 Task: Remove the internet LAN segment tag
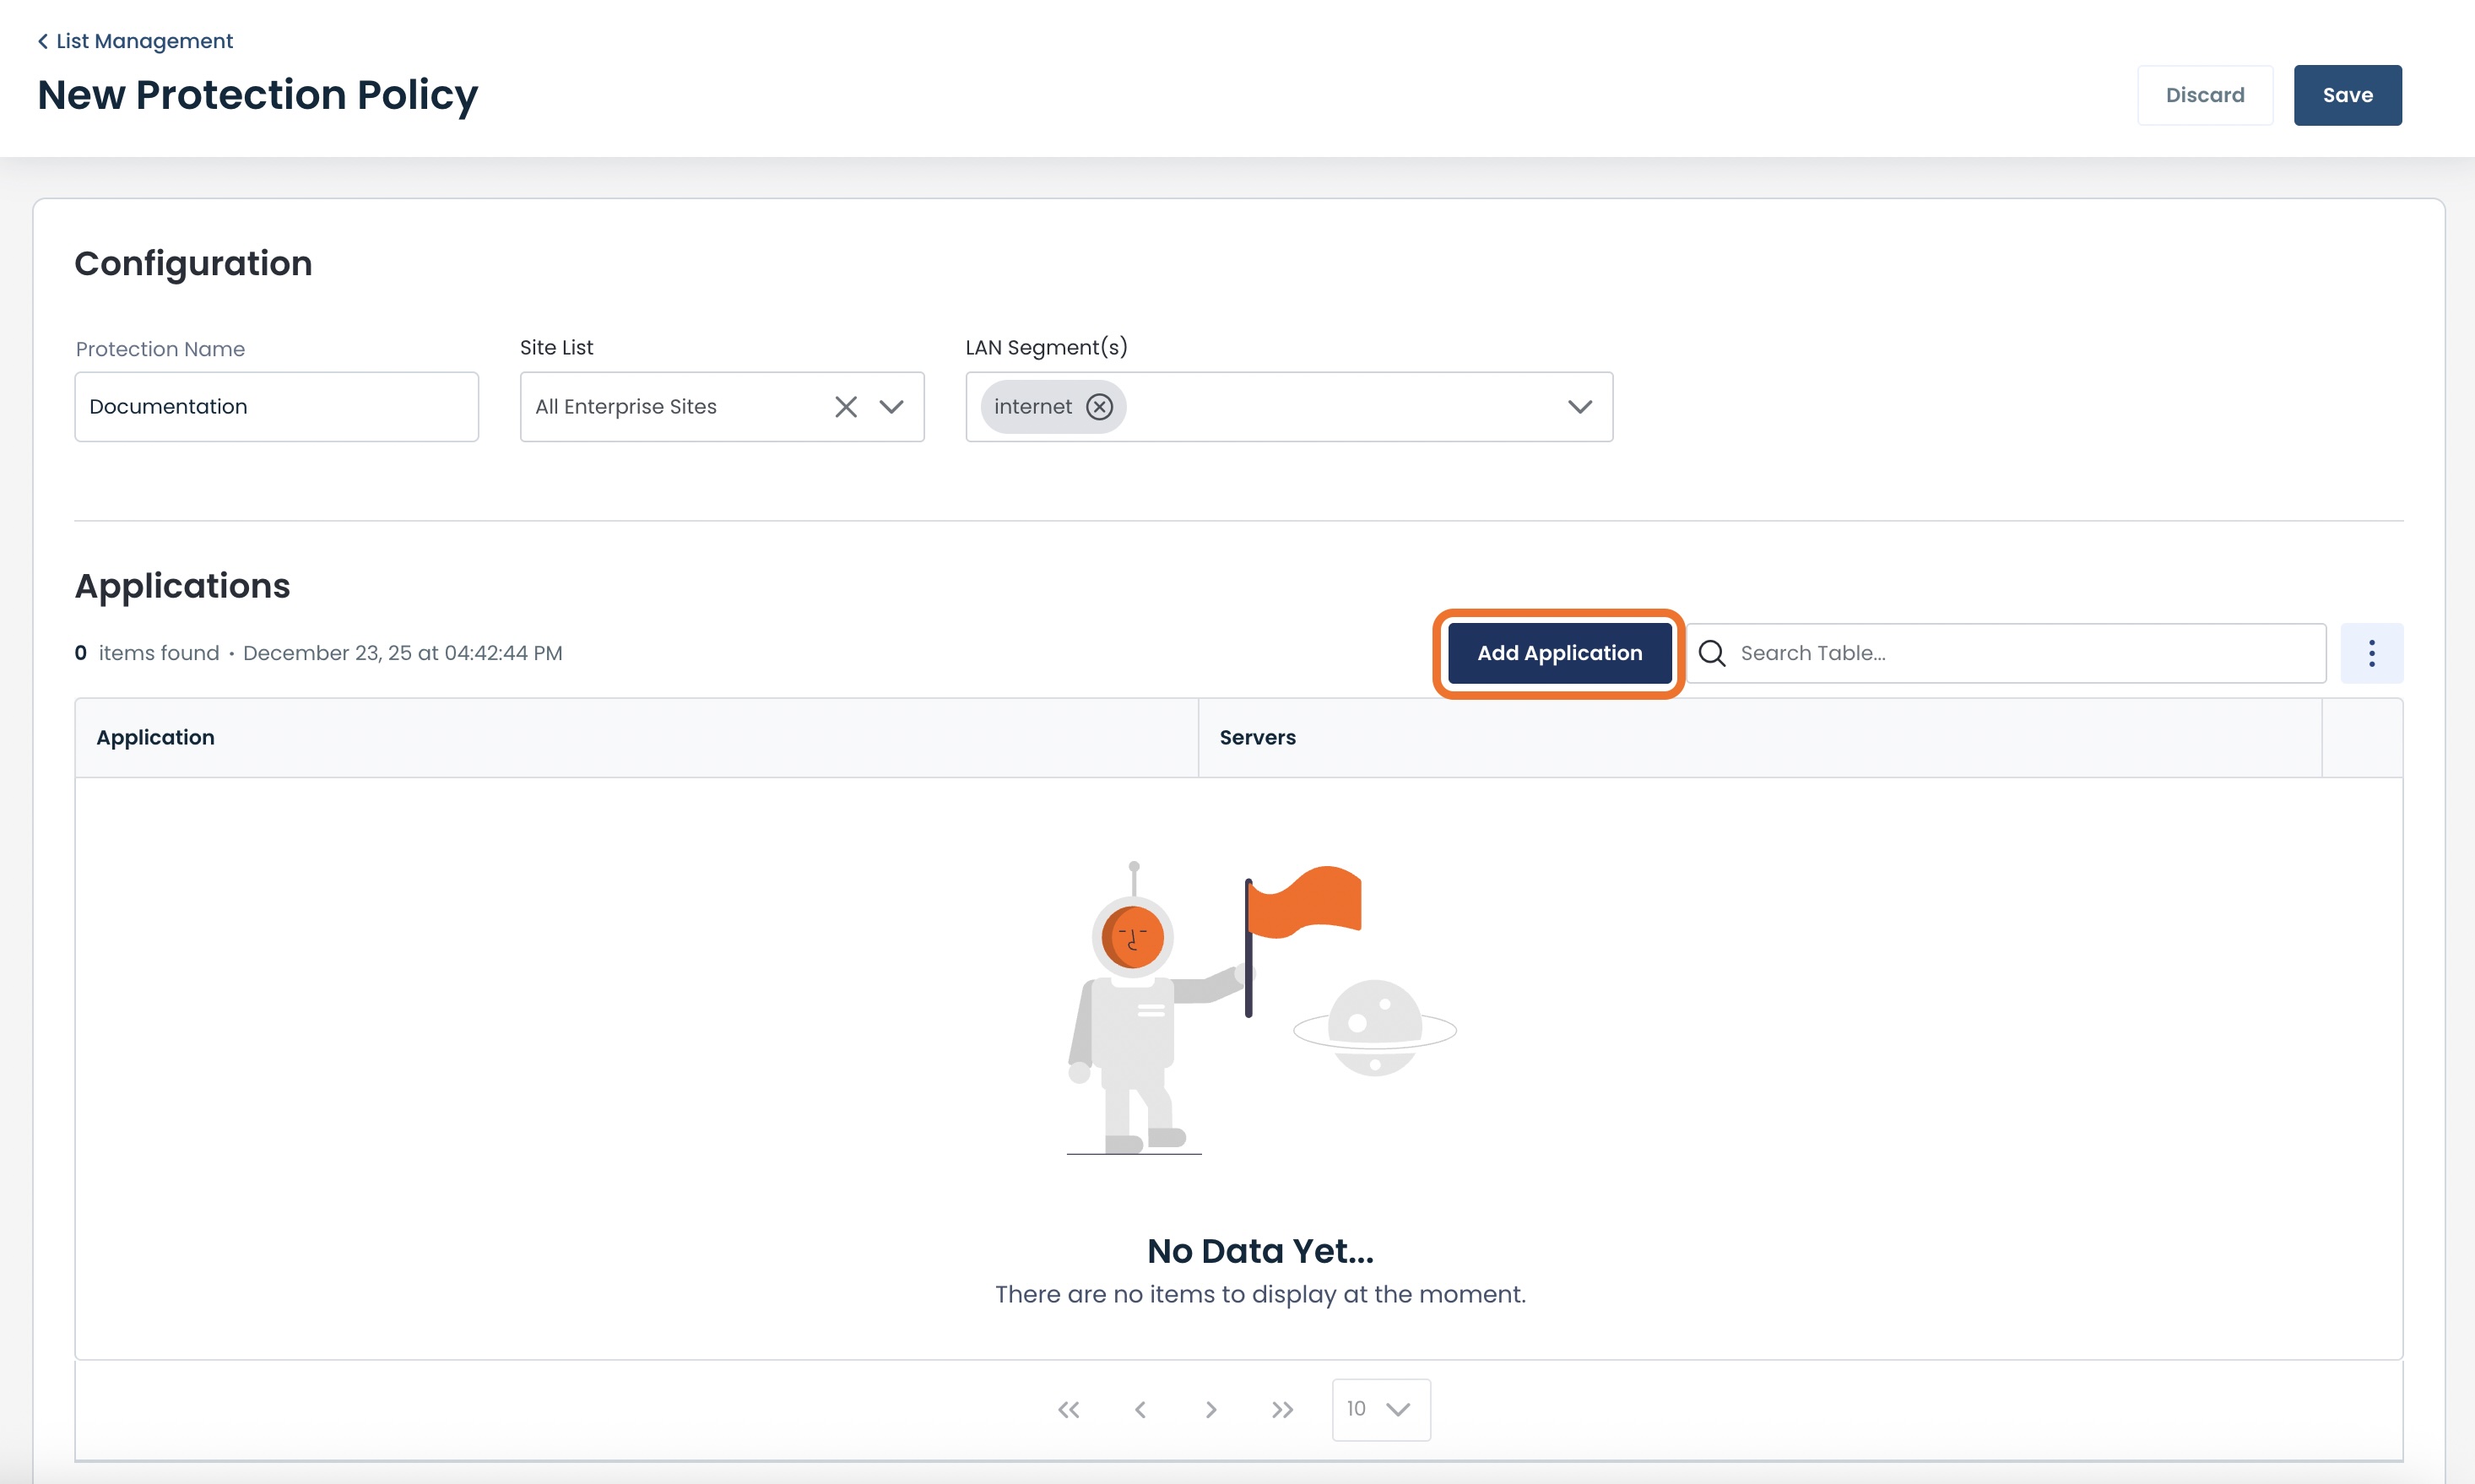click(x=1099, y=407)
